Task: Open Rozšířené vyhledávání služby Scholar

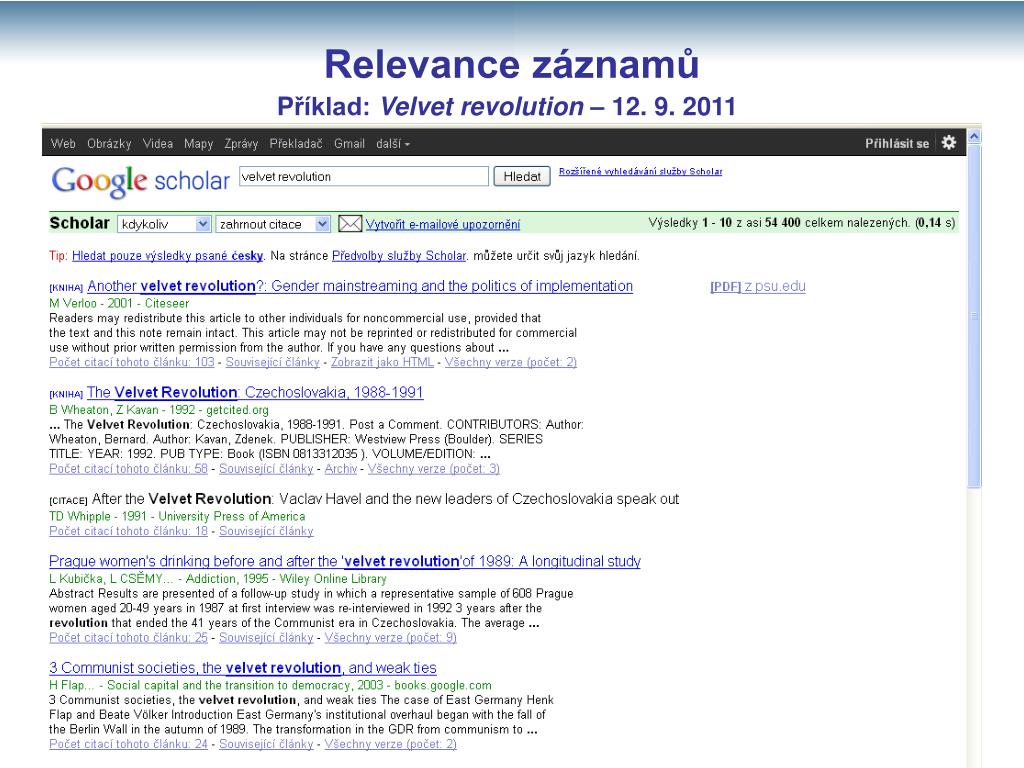Action: 641,171
